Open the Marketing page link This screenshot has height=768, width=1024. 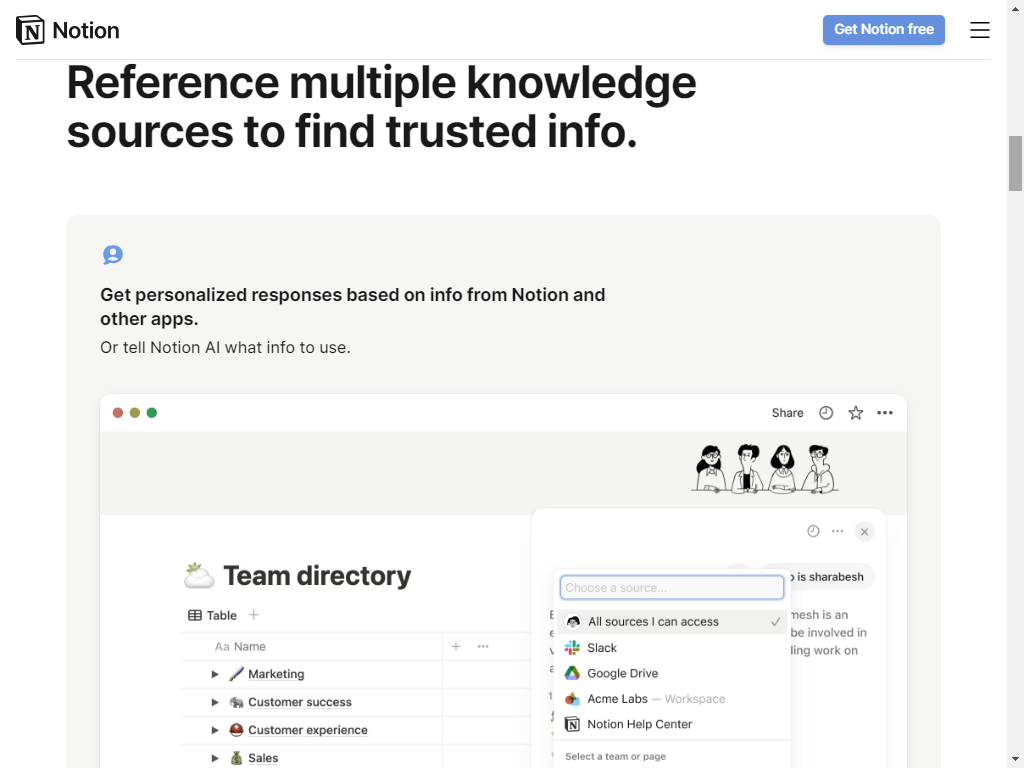pos(276,674)
